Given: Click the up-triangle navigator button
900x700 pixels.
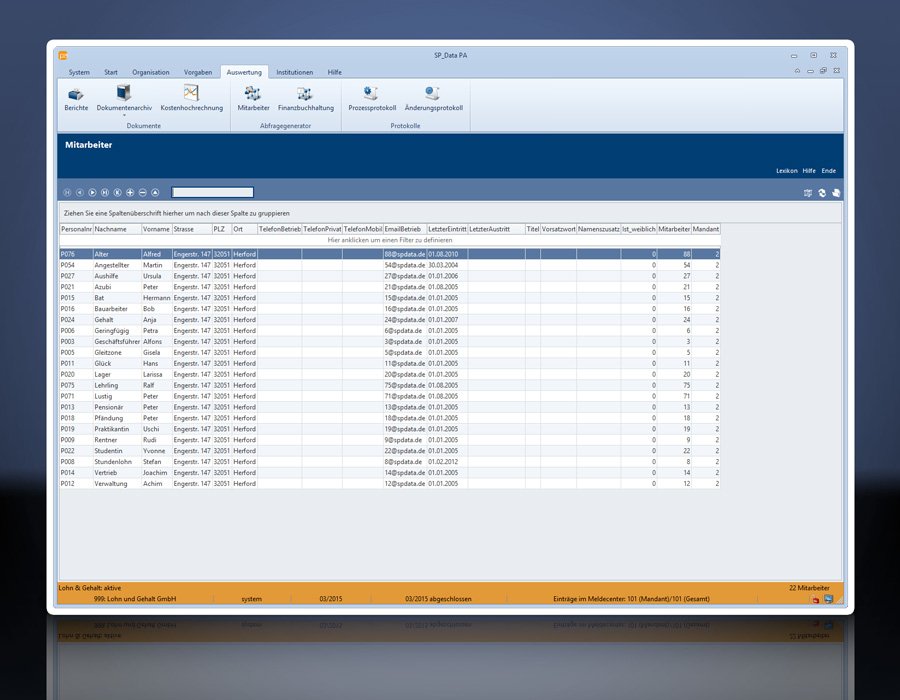Looking at the screenshot, I should pyautogui.click(x=156, y=193).
